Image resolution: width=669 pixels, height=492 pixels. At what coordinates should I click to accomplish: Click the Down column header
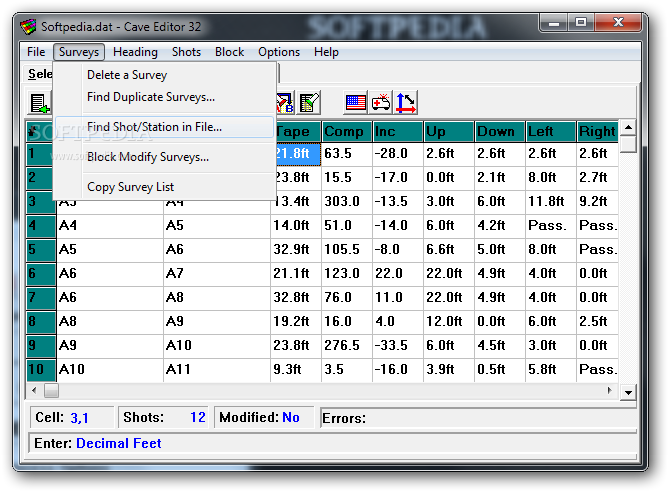[x=500, y=131]
